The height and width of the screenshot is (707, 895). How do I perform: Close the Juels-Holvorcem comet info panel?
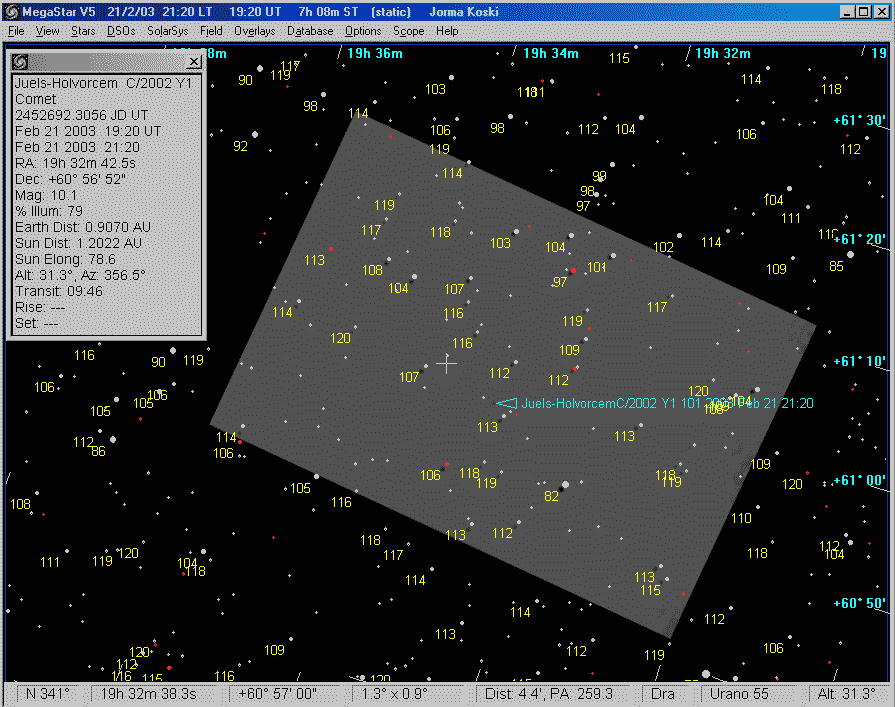coord(194,62)
